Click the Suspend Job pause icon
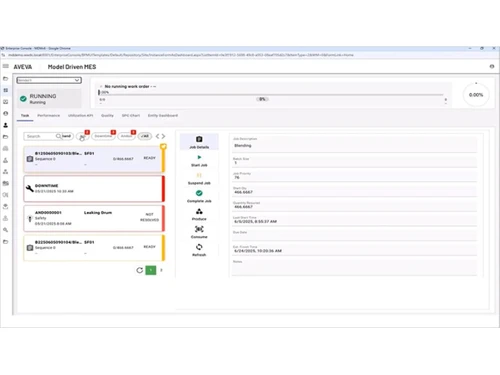The height and width of the screenshot is (375, 500). pos(199,175)
